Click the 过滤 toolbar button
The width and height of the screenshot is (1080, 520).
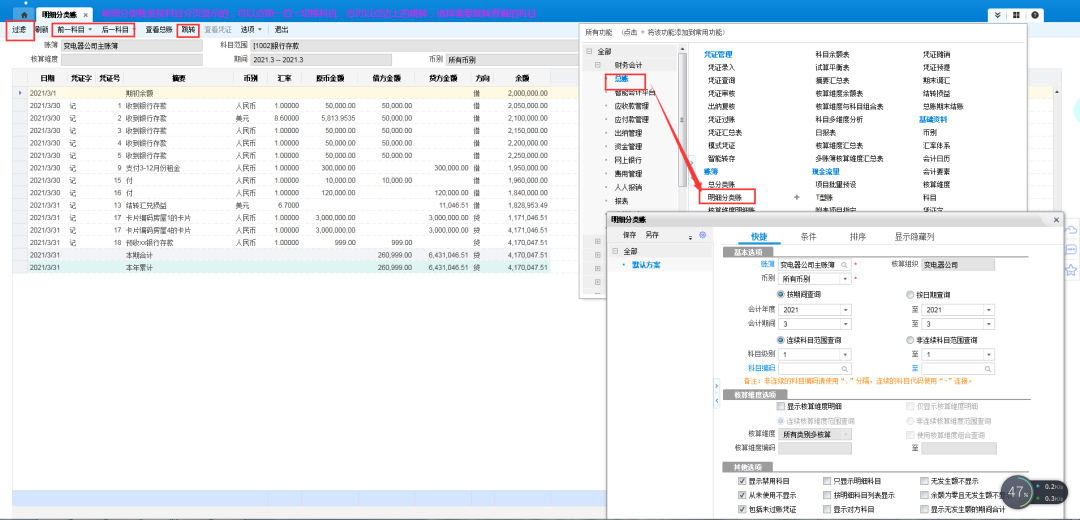point(19,30)
